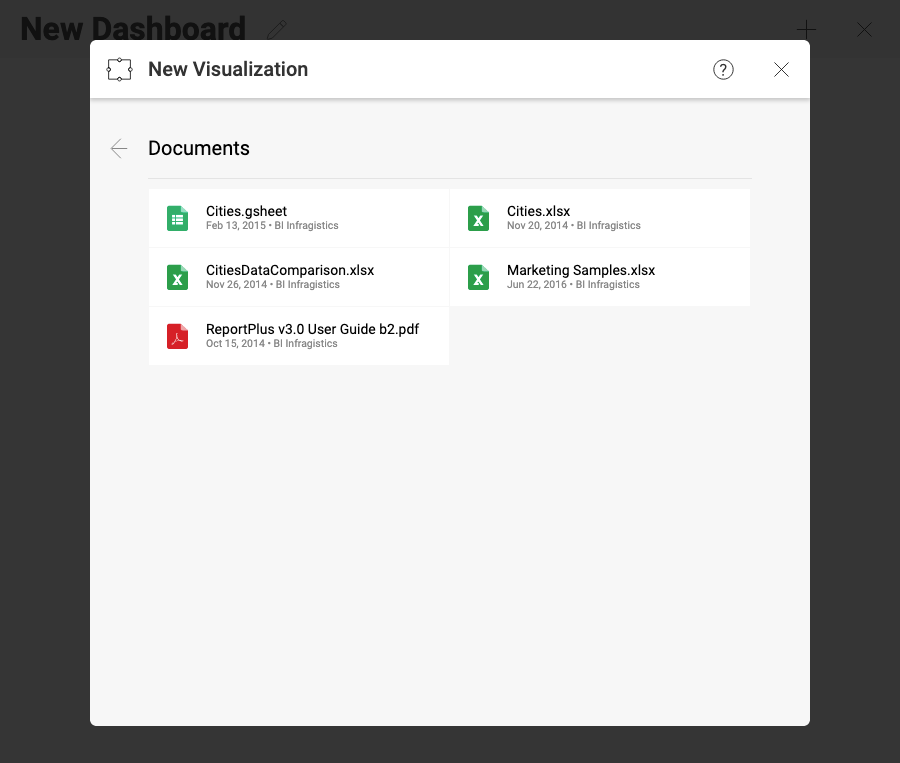900x763 pixels.
Task: Open ReportPlus v3.0 User Guide b2.pdf name
Action: click(x=312, y=329)
